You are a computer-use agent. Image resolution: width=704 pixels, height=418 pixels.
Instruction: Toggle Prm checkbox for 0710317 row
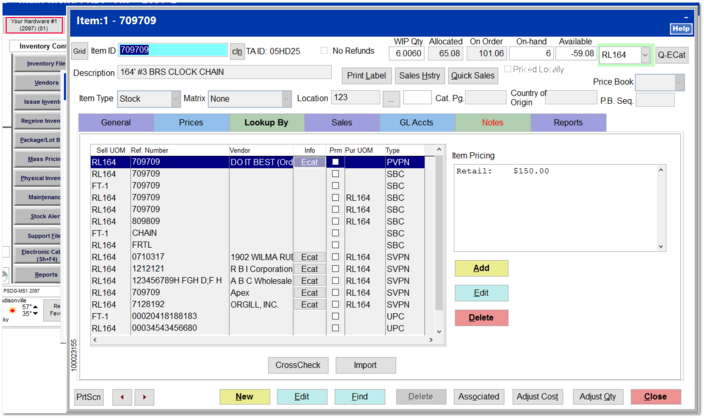(335, 257)
